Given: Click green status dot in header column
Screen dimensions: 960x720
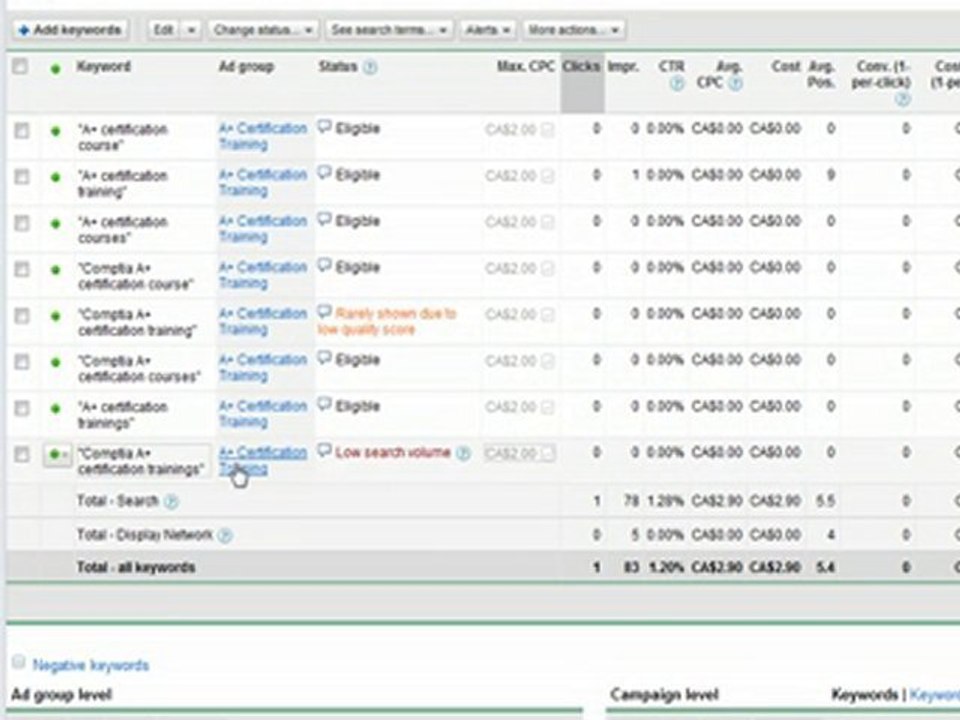Looking at the screenshot, I should tap(56, 69).
